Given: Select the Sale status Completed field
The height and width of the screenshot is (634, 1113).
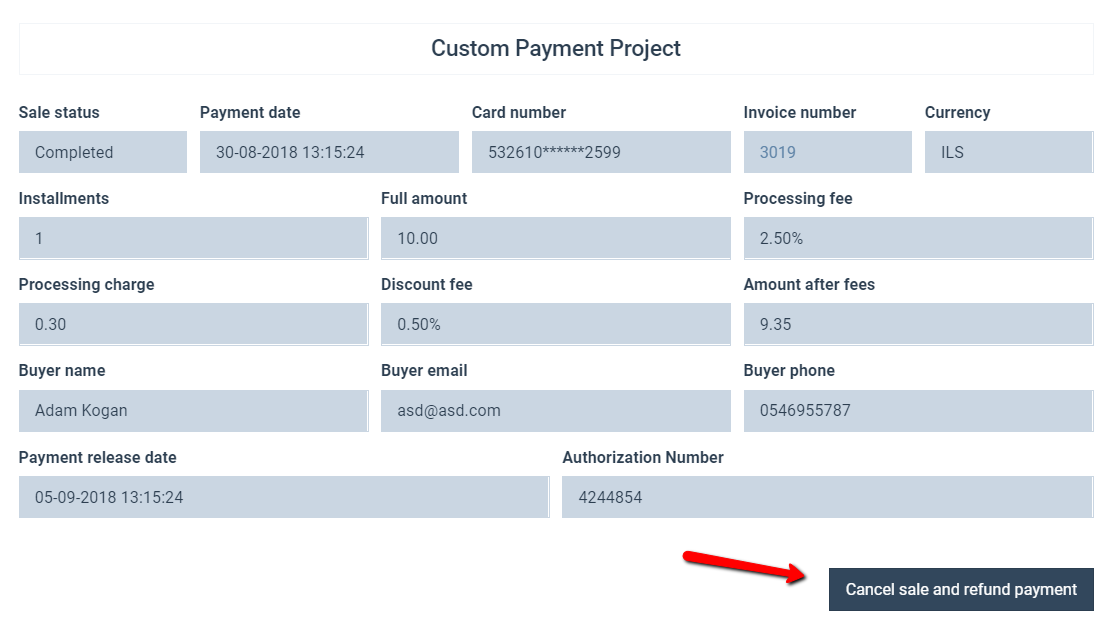Looking at the screenshot, I should click(x=103, y=152).
